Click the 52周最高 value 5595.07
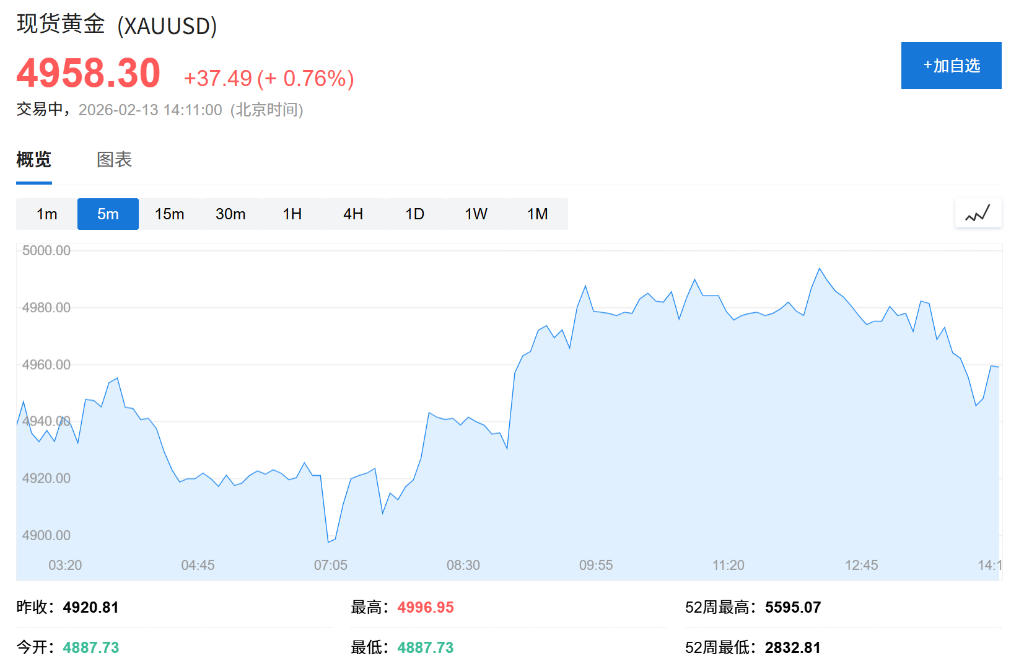This screenshot has height=664, width=1024. pyautogui.click(x=793, y=607)
